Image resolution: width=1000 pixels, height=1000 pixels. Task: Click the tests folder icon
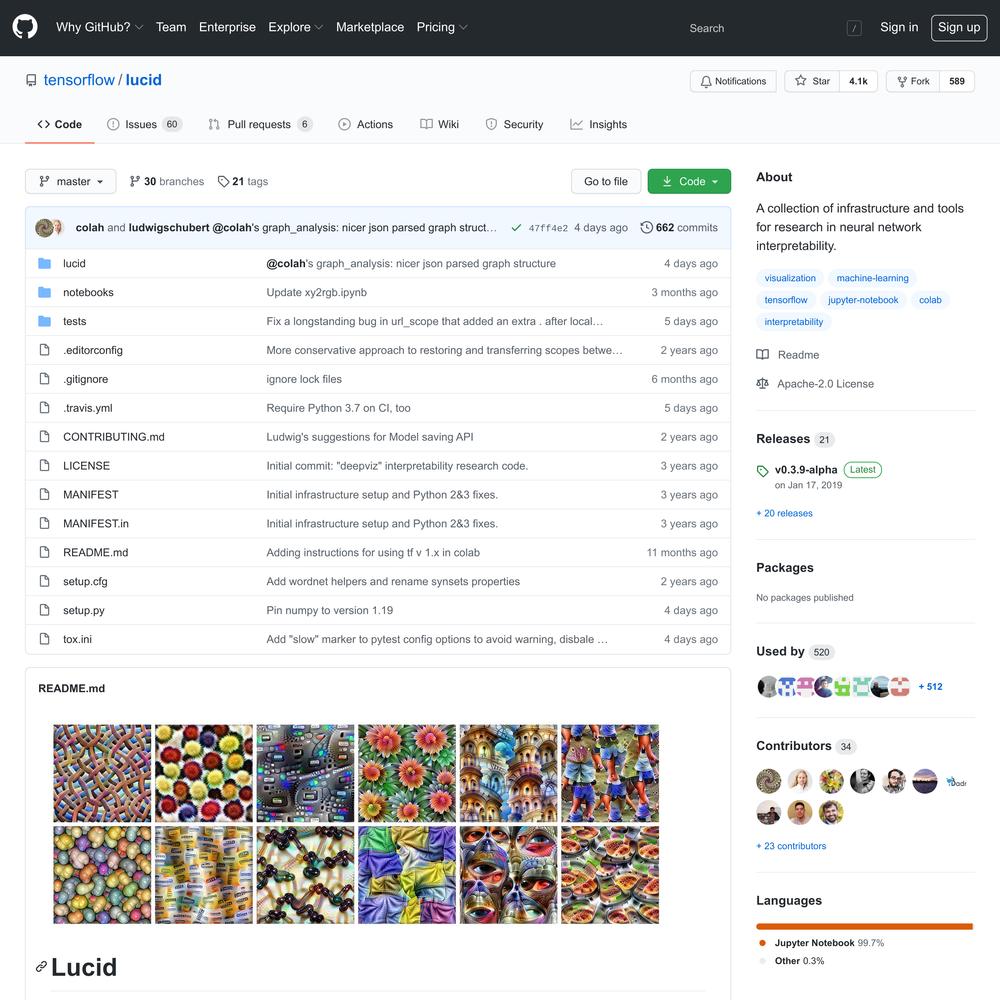click(x=44, y=321)
